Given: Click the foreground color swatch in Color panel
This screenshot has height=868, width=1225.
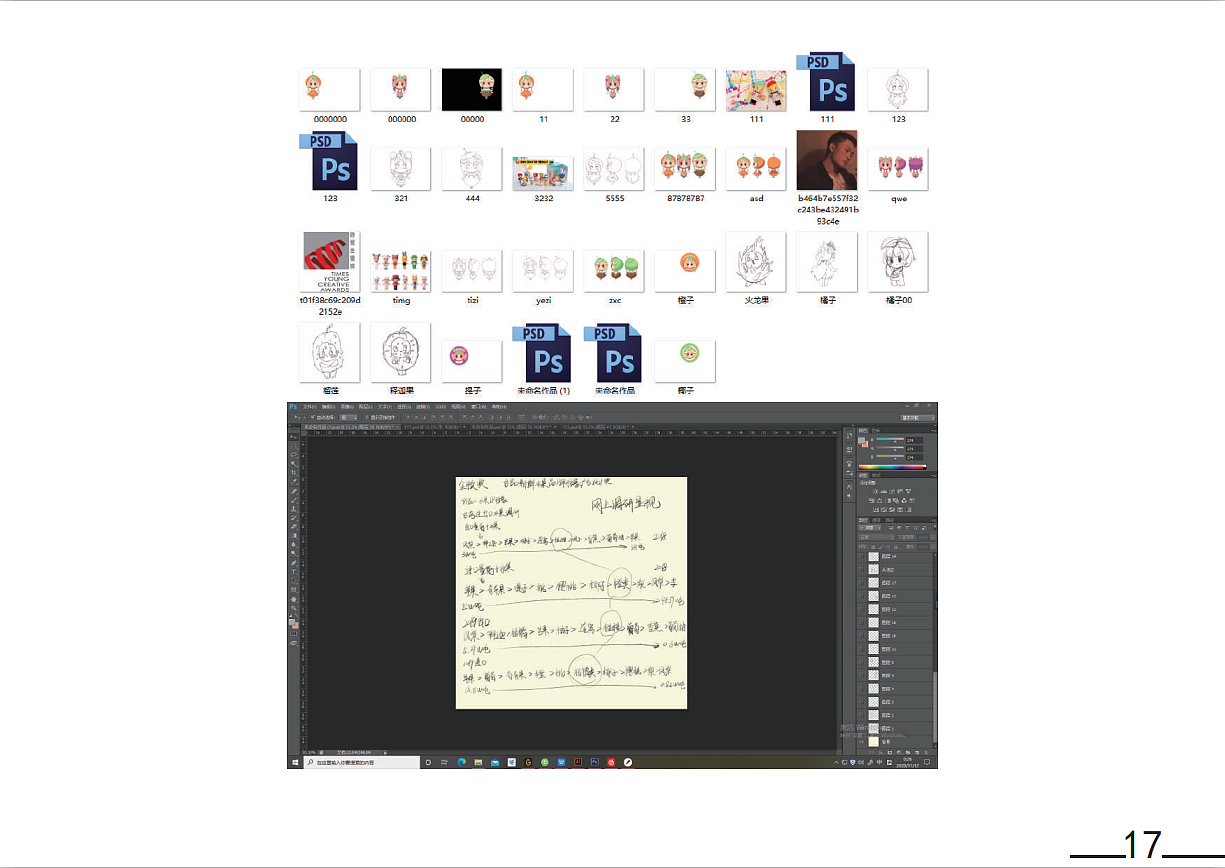Looking at the screenshot, I should pos(861,441).
